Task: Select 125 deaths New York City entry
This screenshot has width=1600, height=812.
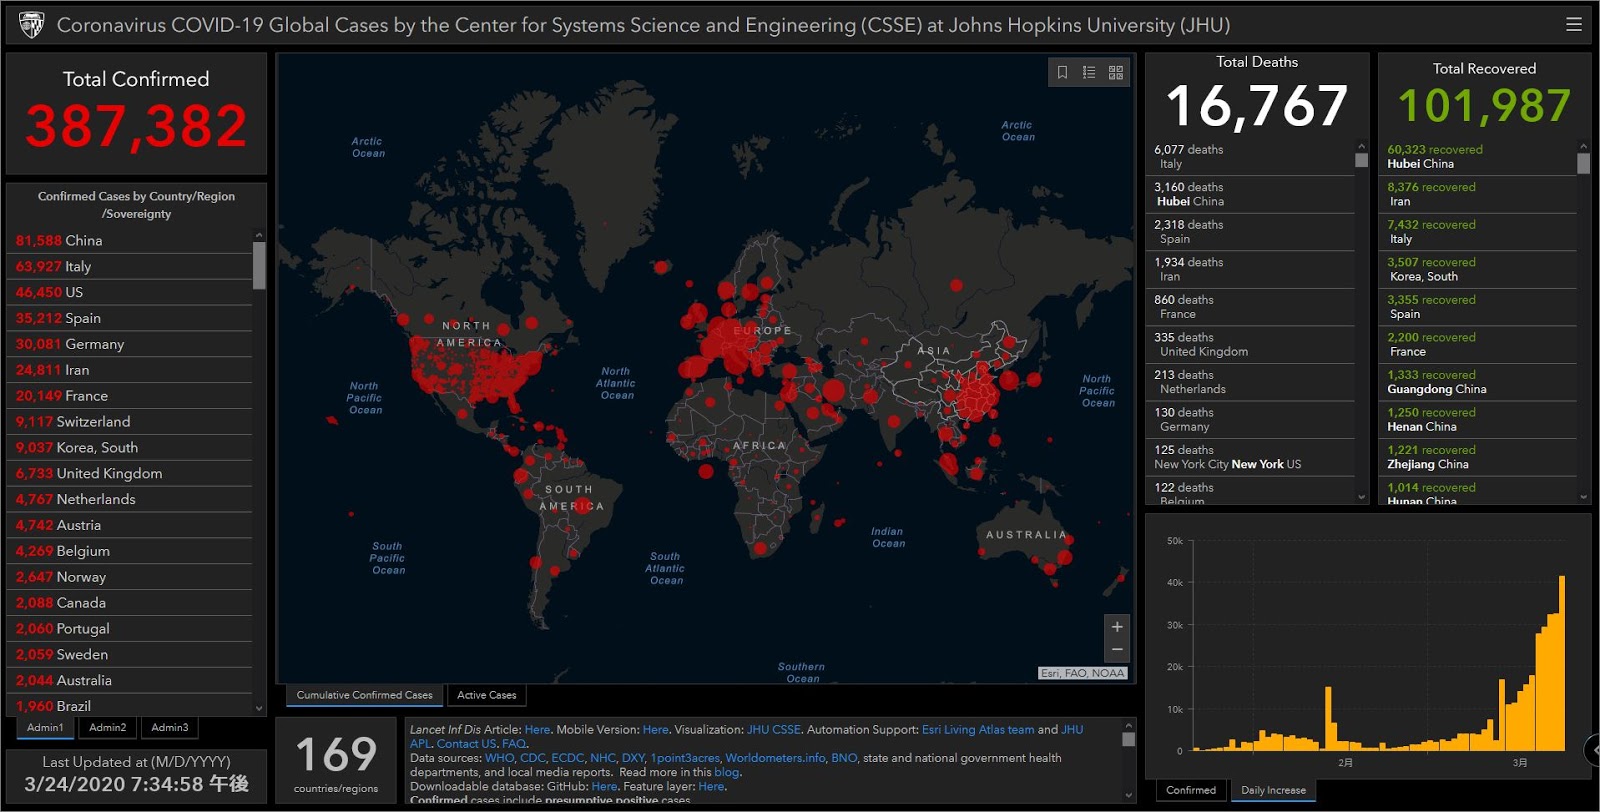Action: tap(1250, 457)
